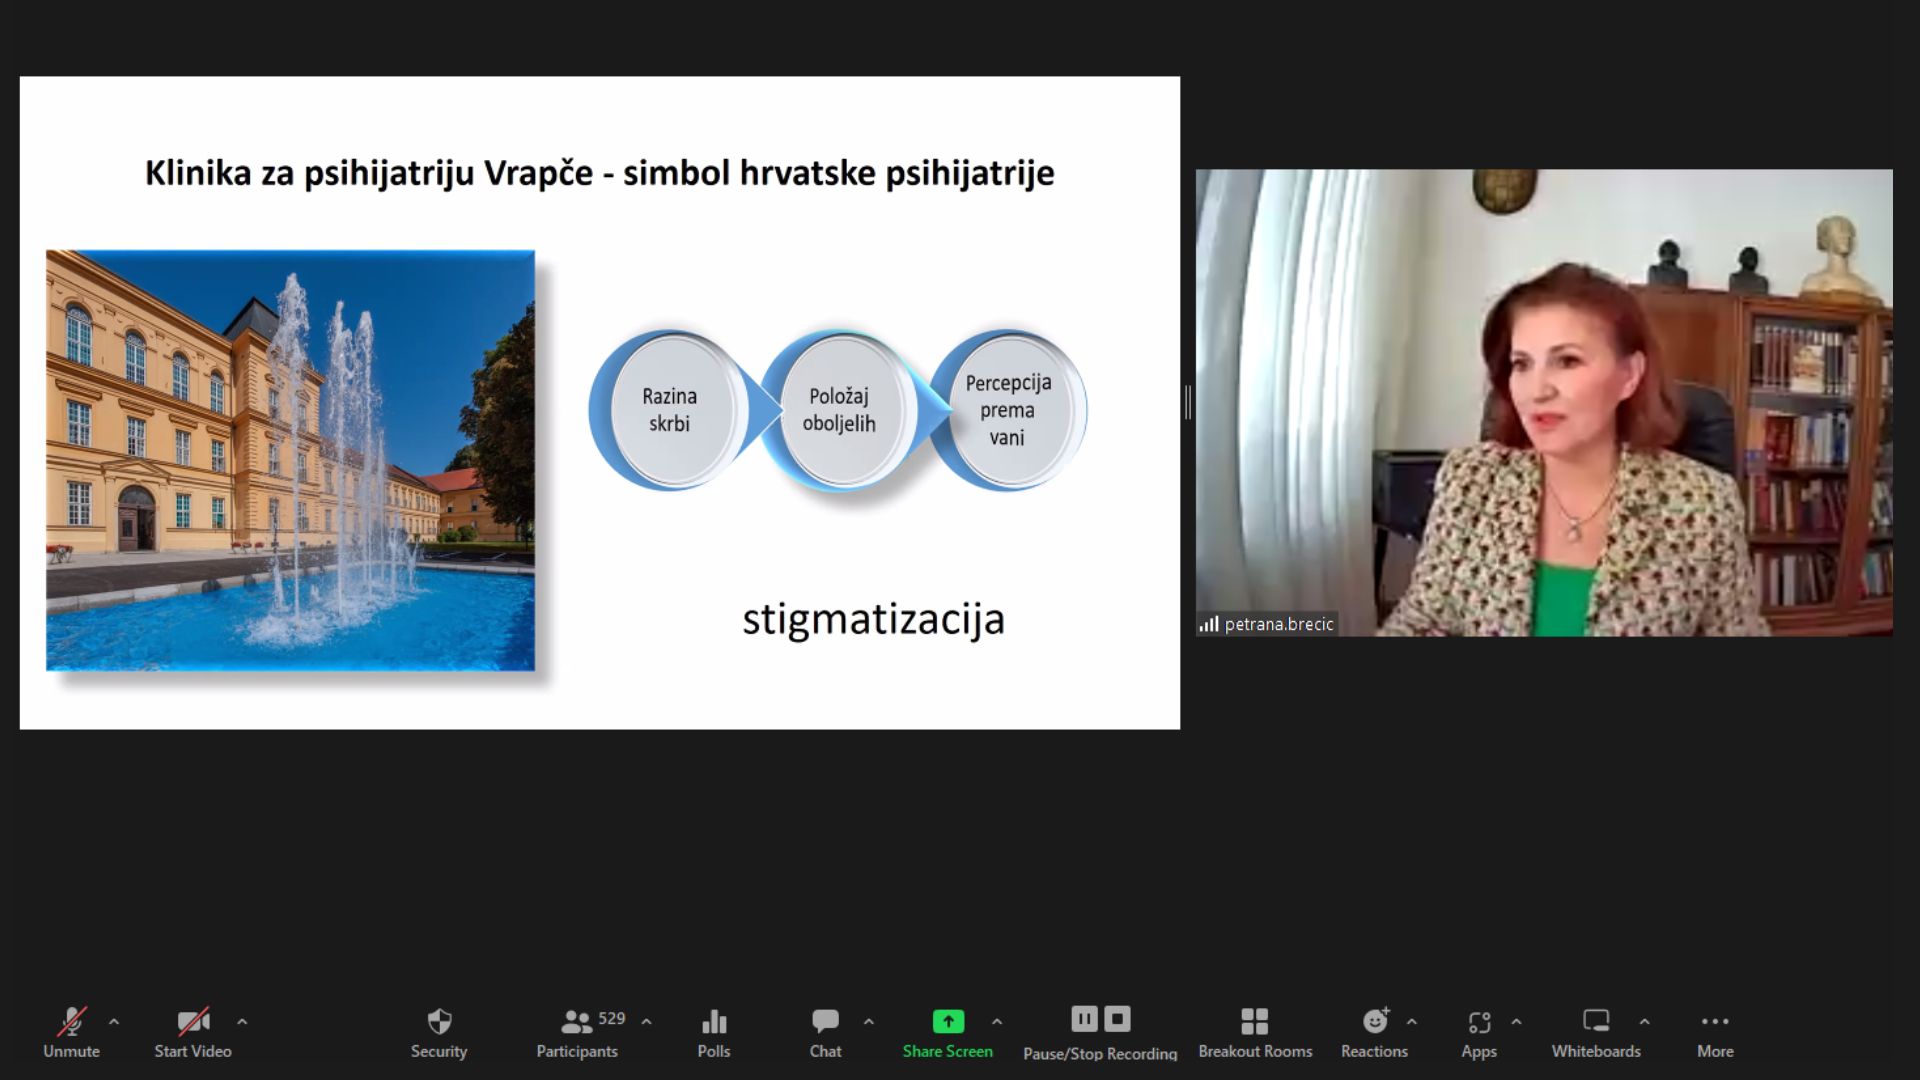Viewport: 1920px width, 1080px height.
Task: Expand Share Screen options arrow
Action: (x=997, y=1022)
